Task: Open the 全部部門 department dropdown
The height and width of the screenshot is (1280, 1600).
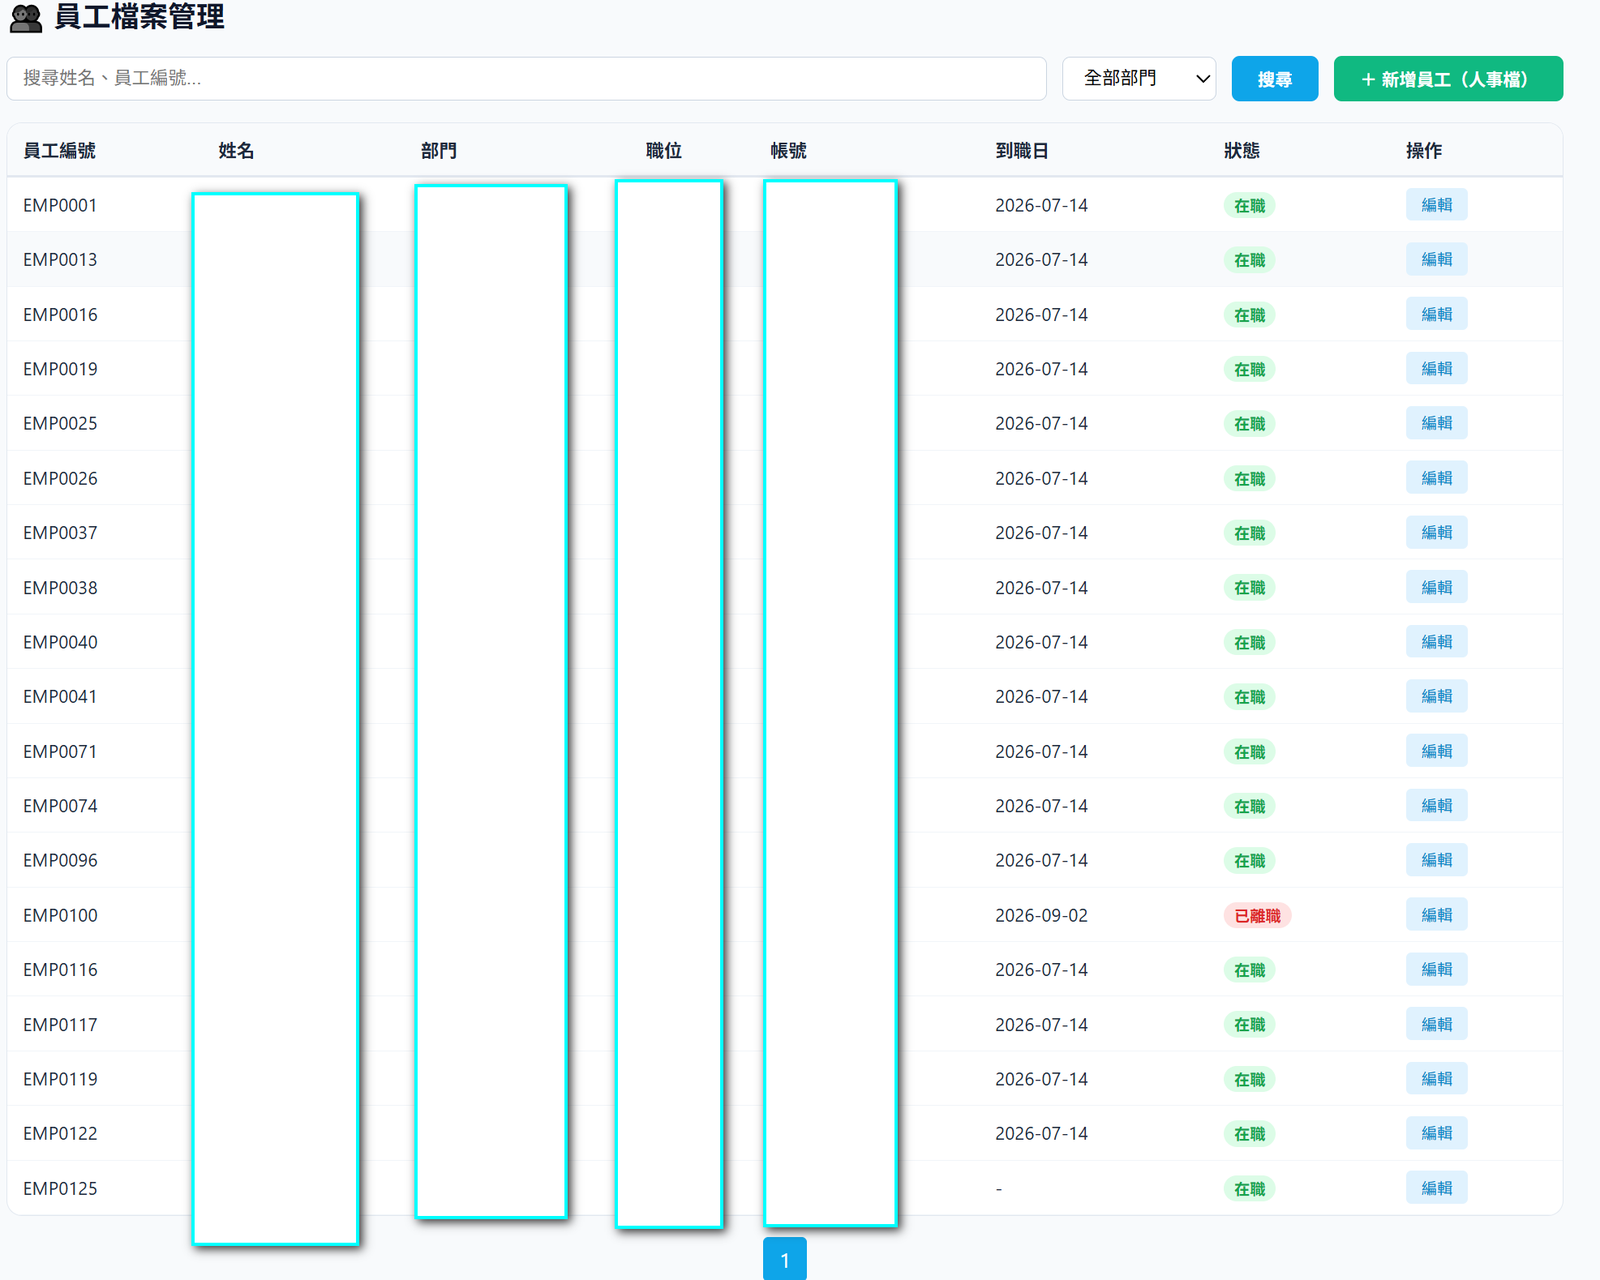Action: pos(1139,78)
